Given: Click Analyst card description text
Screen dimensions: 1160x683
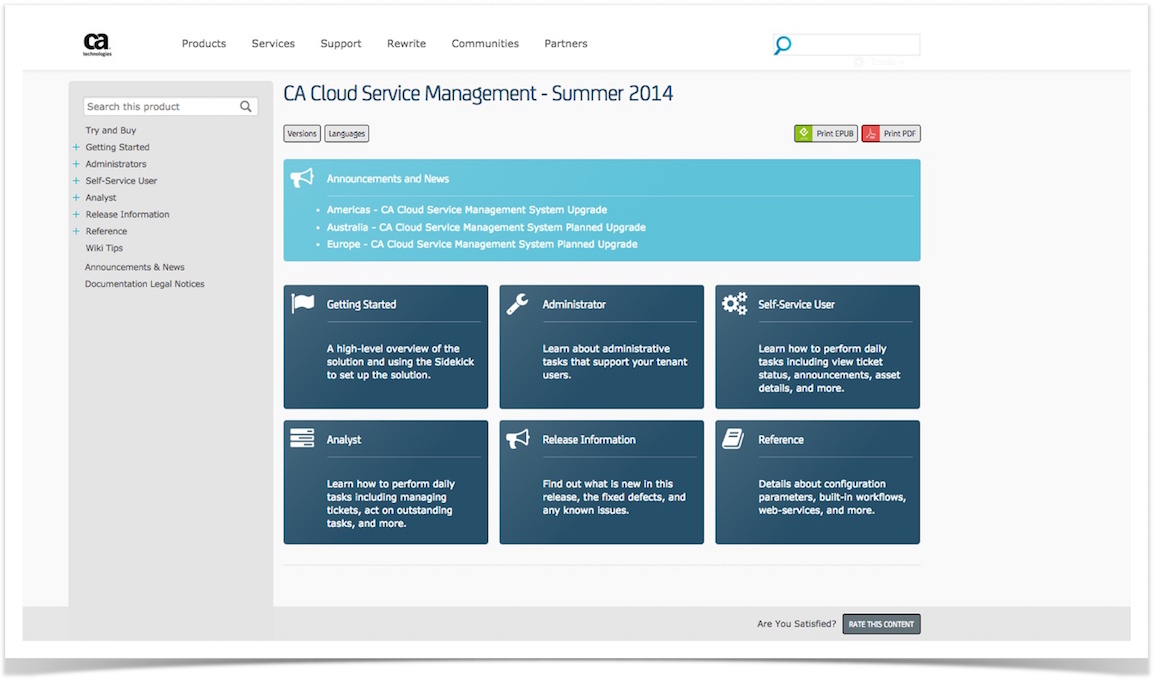Looking at the screenshot, I should 391,503.
